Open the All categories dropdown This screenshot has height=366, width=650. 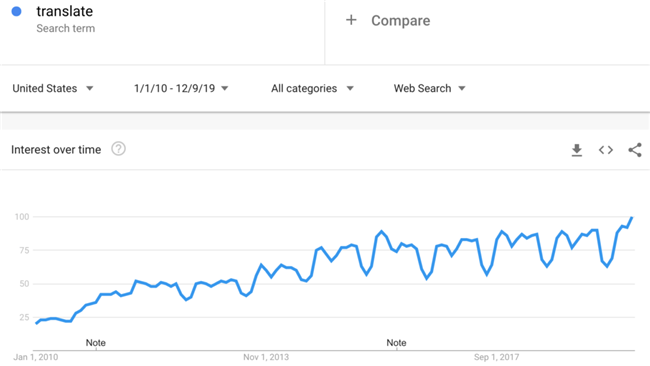coord(312,88)
